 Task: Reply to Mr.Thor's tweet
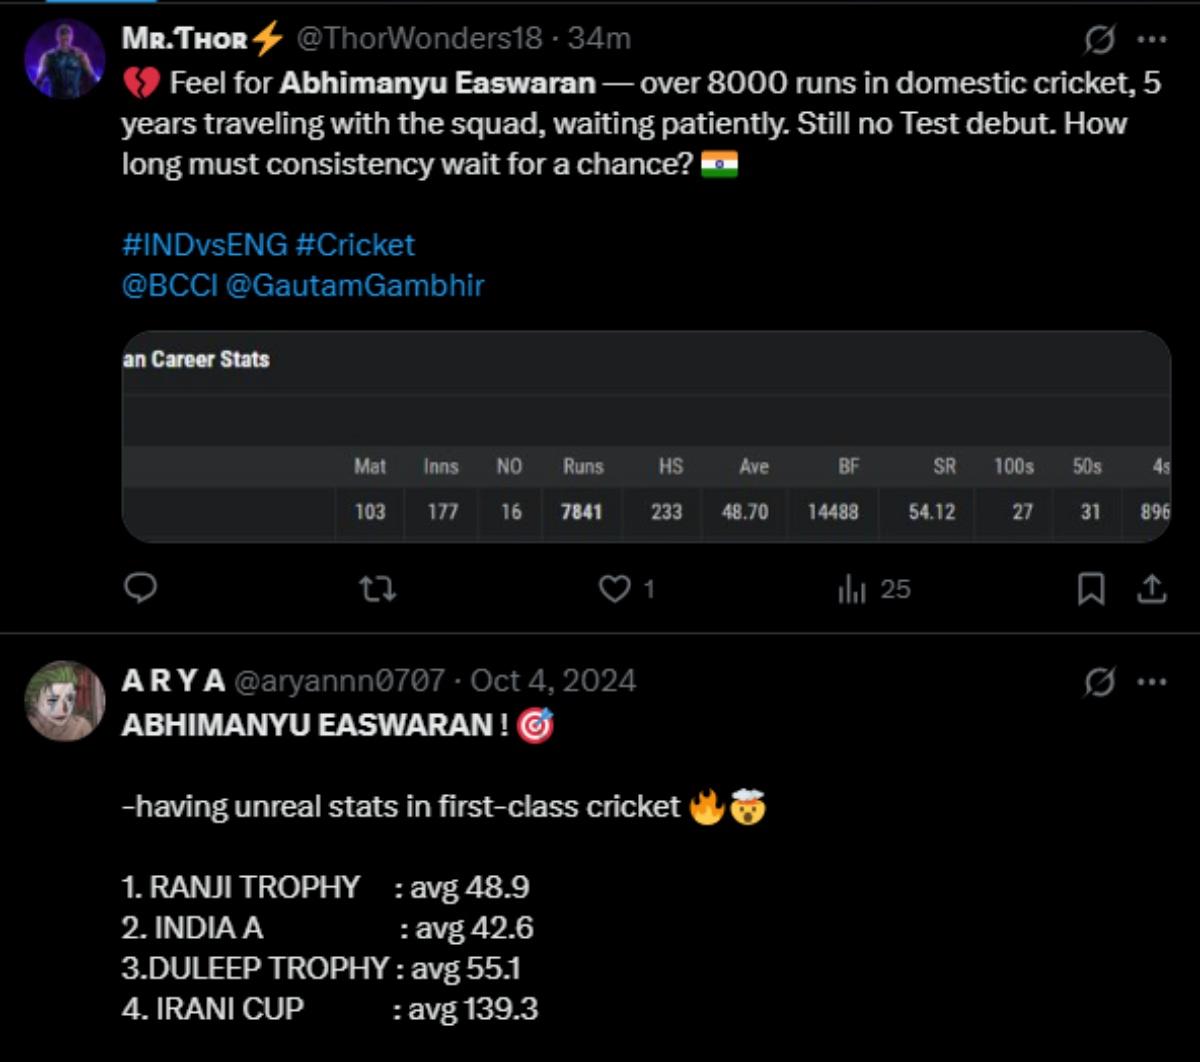tap(140, 589)
